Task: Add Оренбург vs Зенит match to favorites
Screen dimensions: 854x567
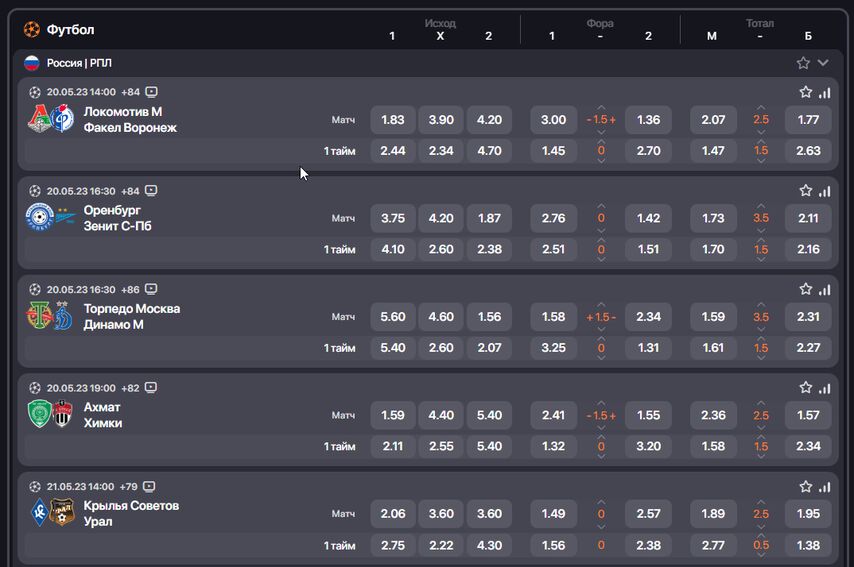Action: pyautogui.click(x=806, y=191)
